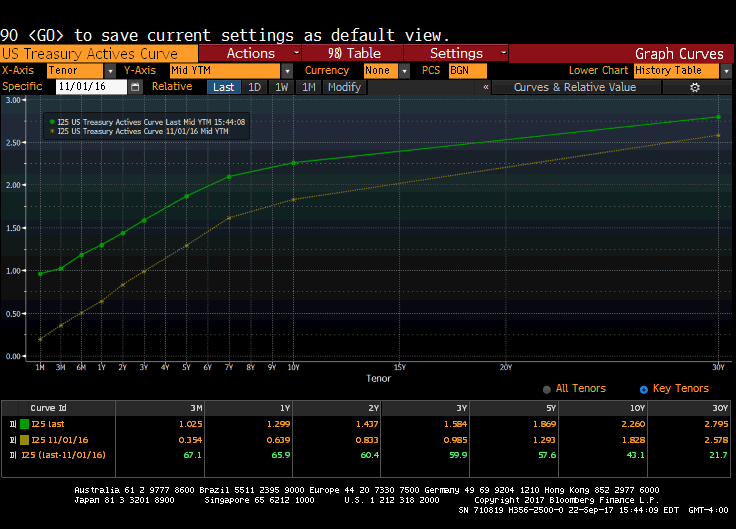Open chart gear settings icon
Screen dimensions: 736x529
[695, 87]
